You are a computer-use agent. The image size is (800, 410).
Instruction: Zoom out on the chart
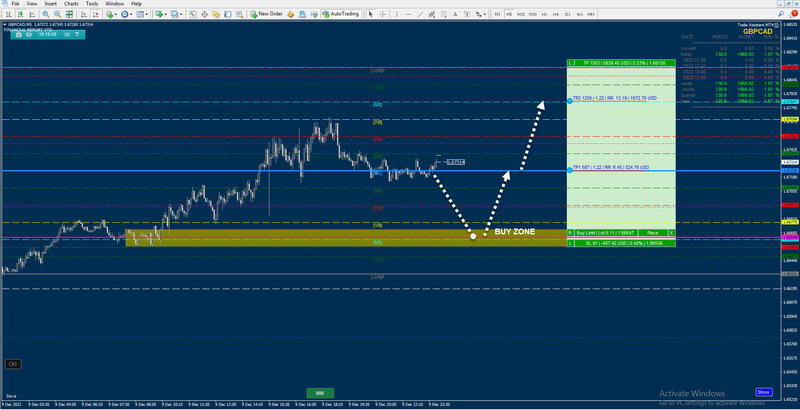pos(58,14)
